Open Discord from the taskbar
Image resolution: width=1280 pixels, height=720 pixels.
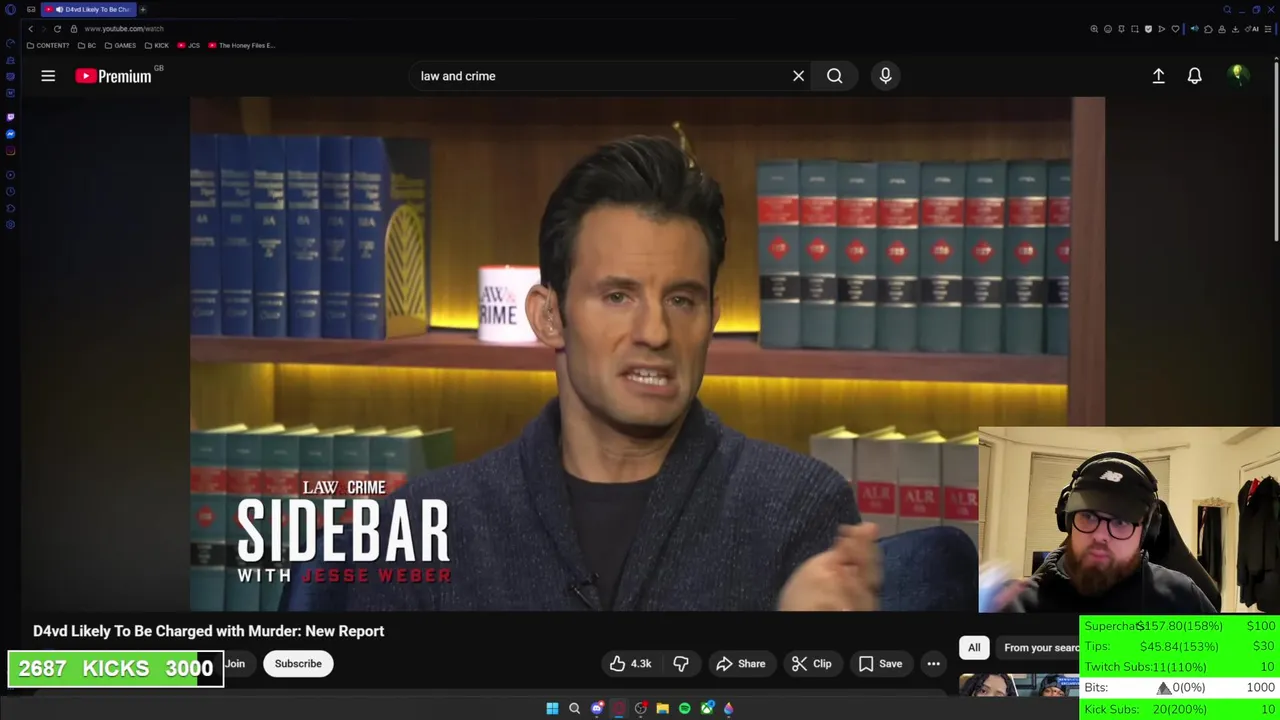(x=597, y=708)
